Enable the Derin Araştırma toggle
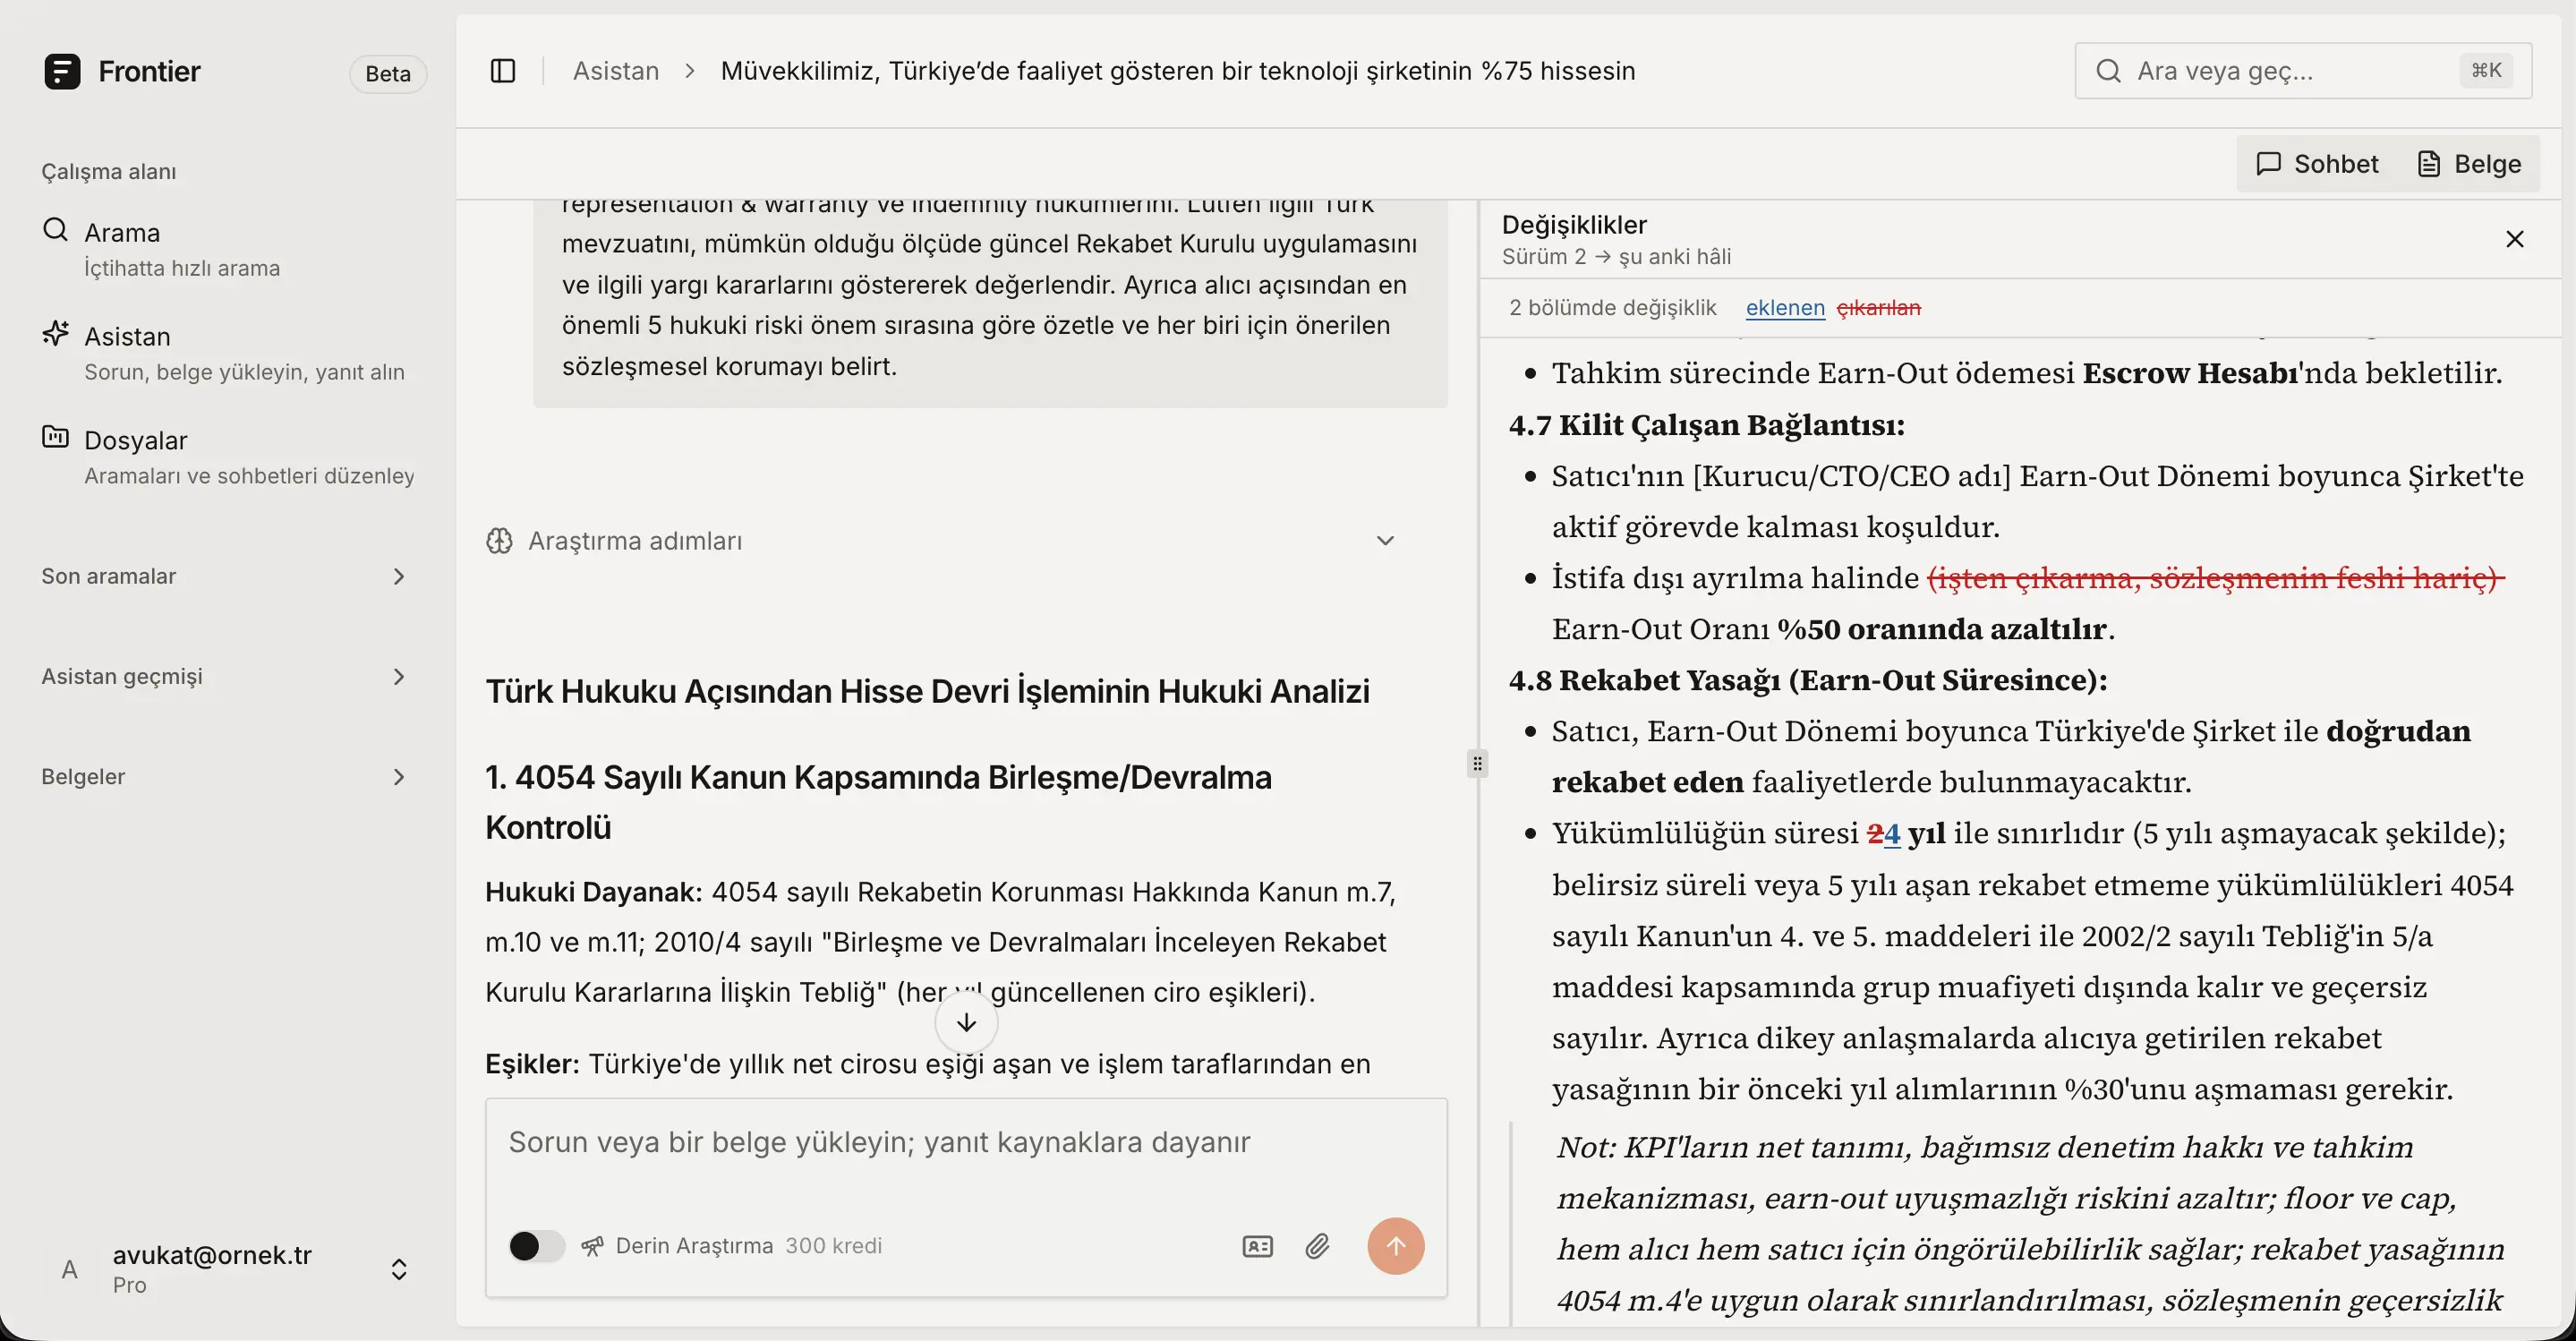The image size is (2576, 1341). coord(537,1246)
